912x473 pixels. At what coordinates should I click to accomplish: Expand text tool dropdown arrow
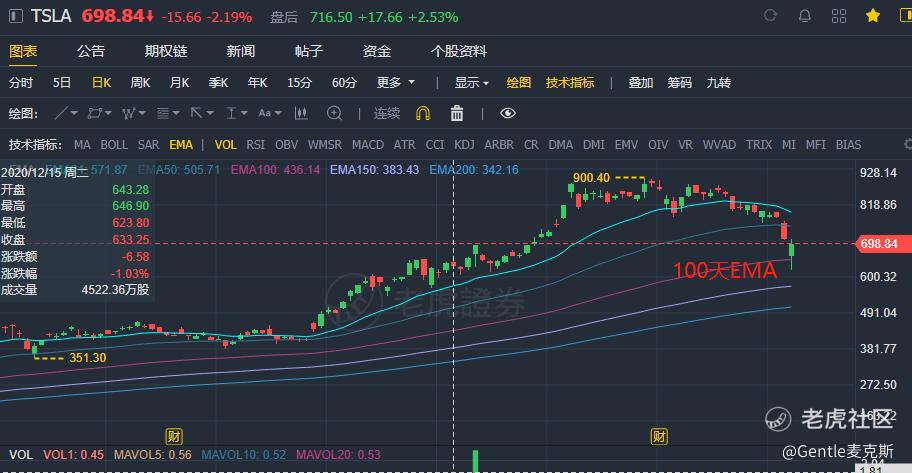click(278, 113)
